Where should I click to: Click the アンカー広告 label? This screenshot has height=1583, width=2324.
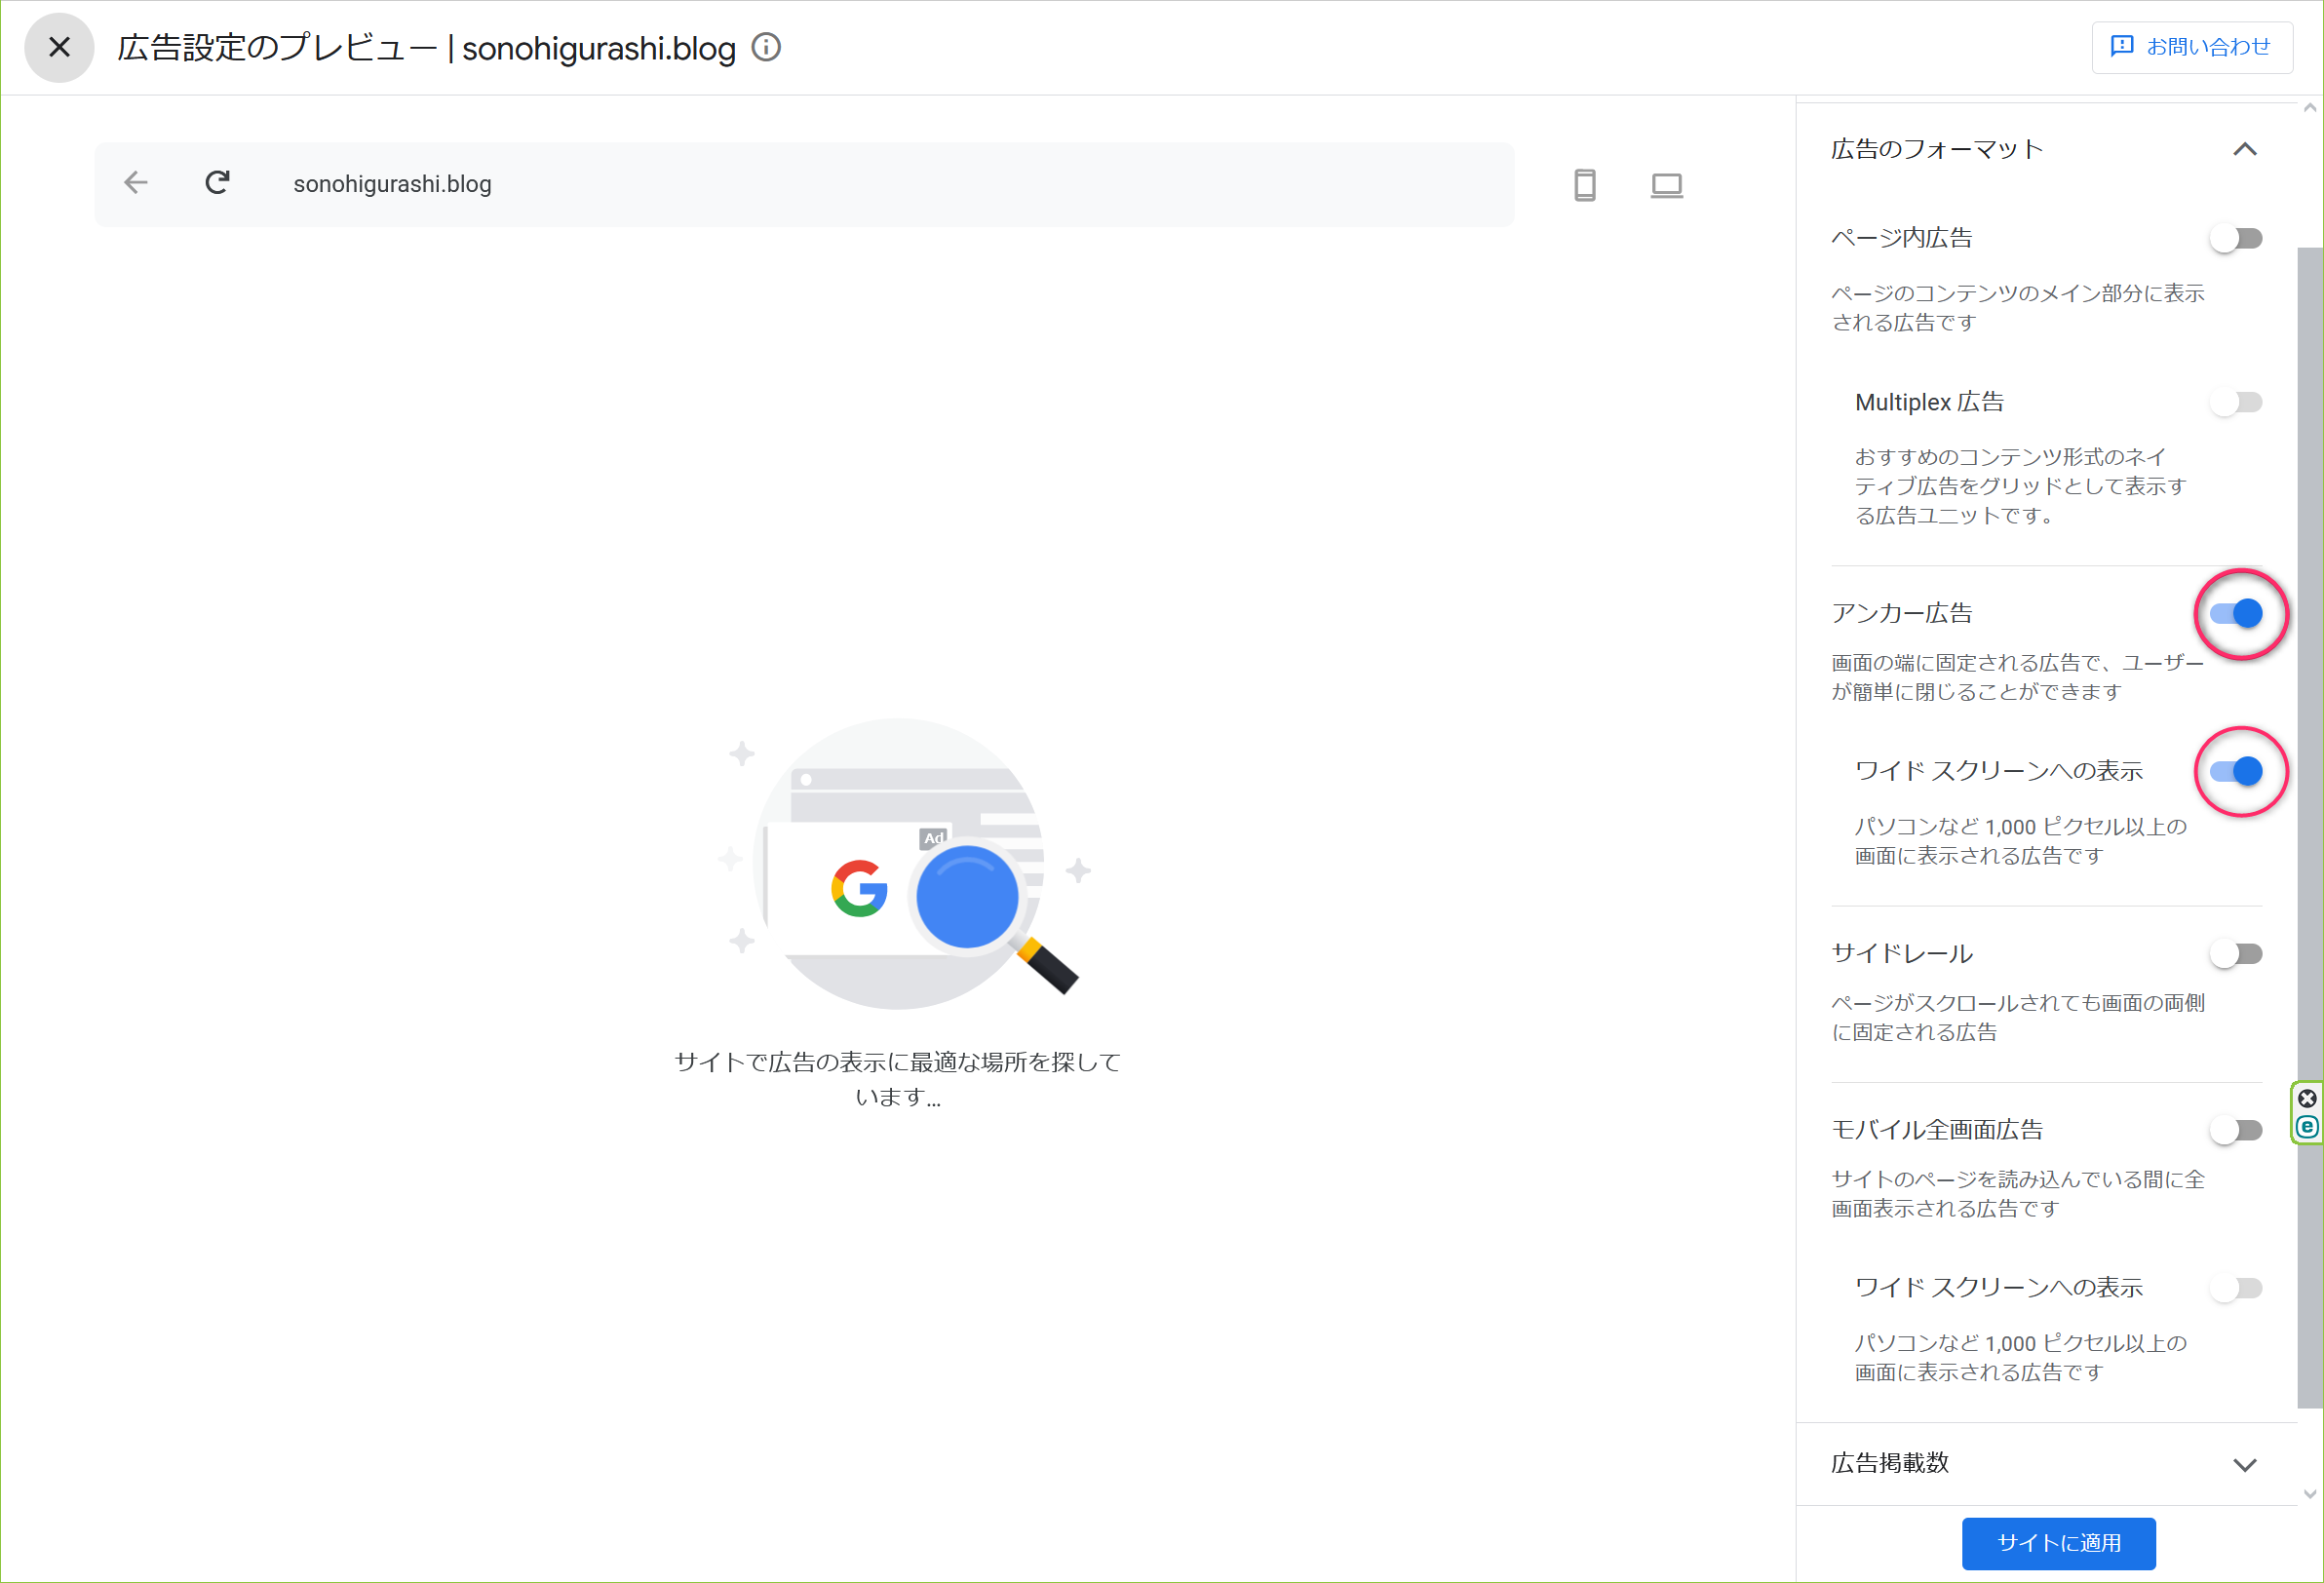click(1901, 613)
